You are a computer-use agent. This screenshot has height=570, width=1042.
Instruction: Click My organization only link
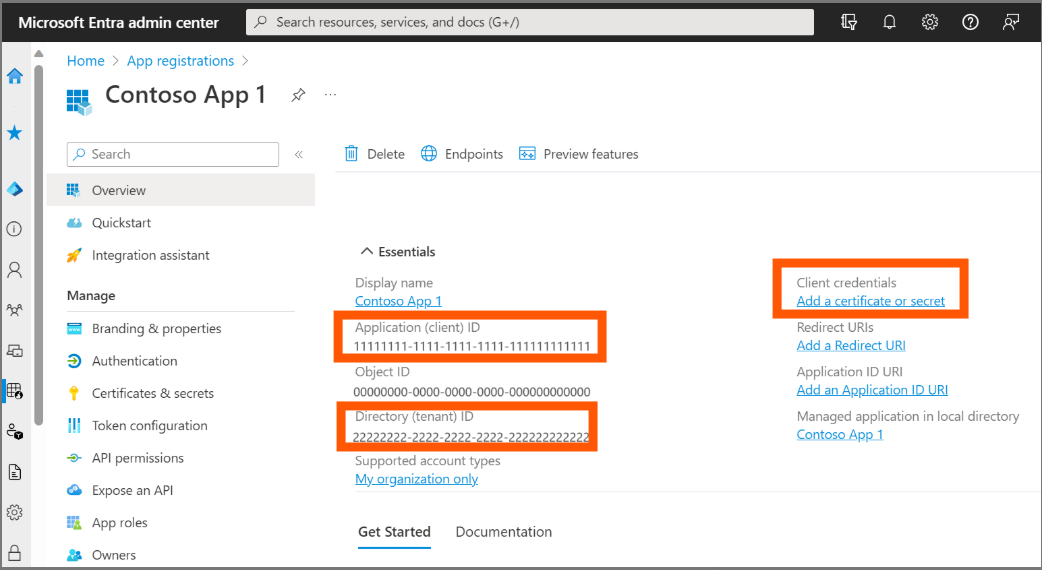(x=417, y=479)
